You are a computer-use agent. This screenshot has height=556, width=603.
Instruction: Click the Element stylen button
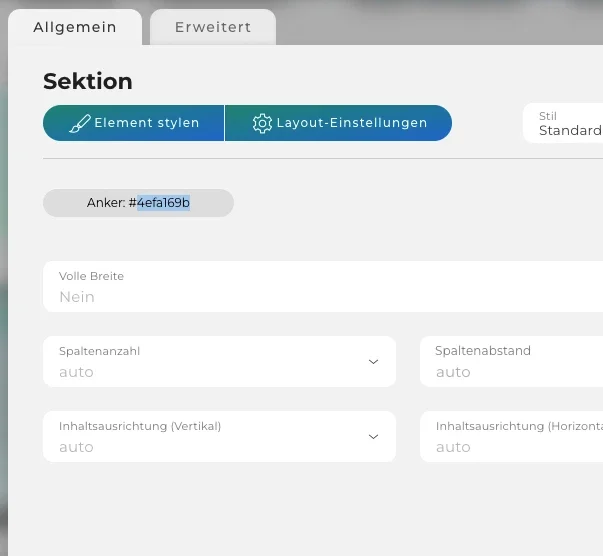click(x=133, y=123)
